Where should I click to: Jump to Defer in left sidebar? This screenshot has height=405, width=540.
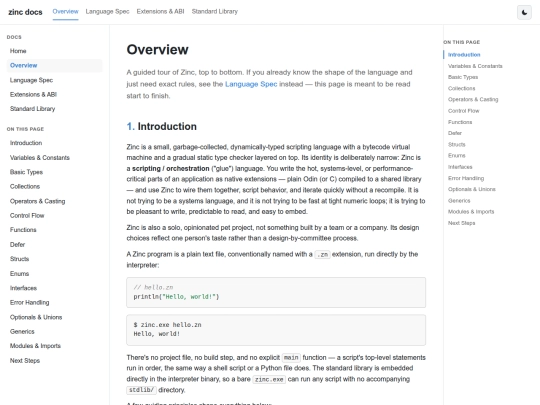54,245
